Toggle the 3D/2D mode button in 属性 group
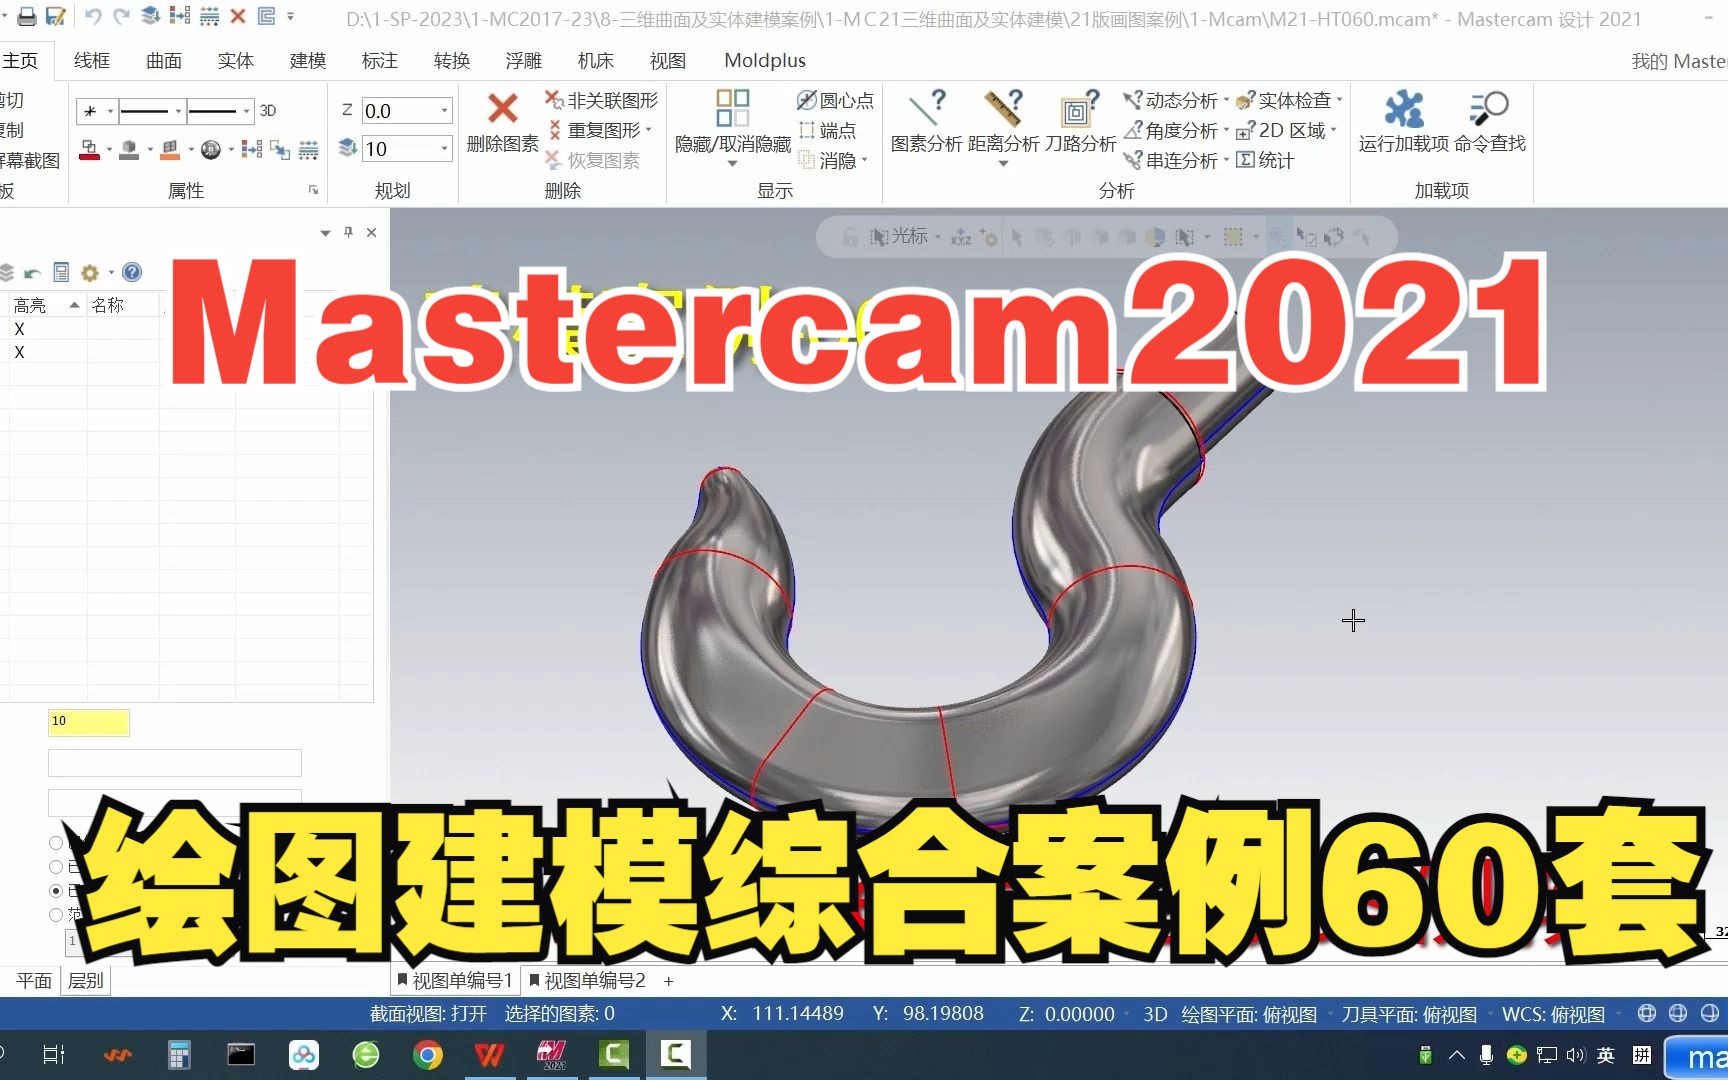1728x1080 pixels. (268, 111)
